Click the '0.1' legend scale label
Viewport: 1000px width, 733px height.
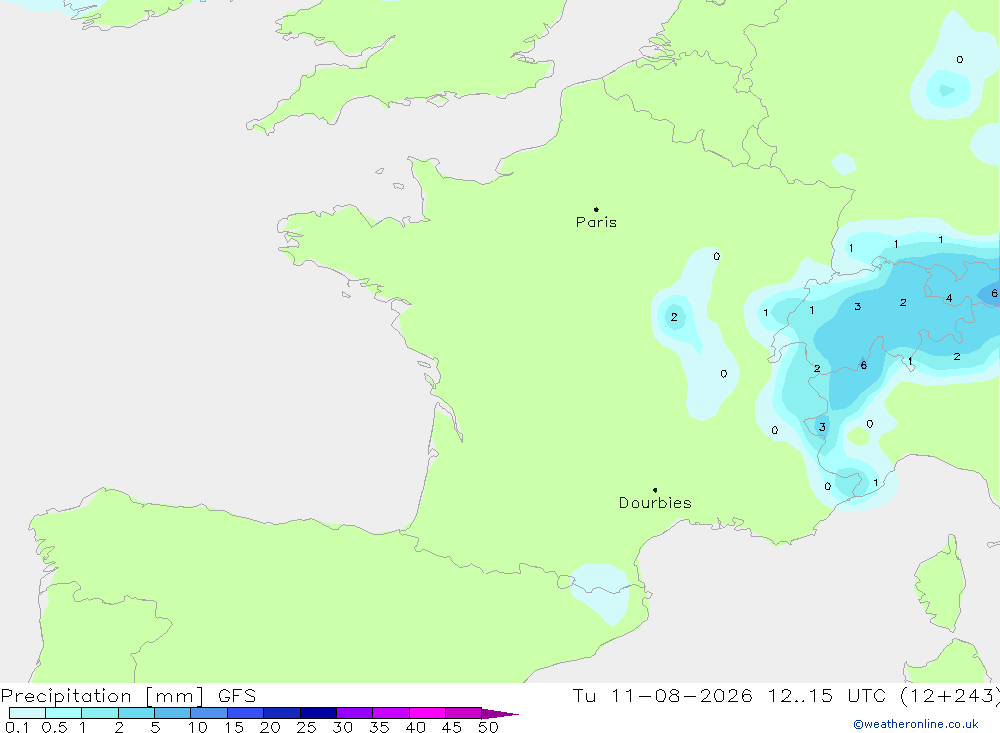[x=17, y=727]
